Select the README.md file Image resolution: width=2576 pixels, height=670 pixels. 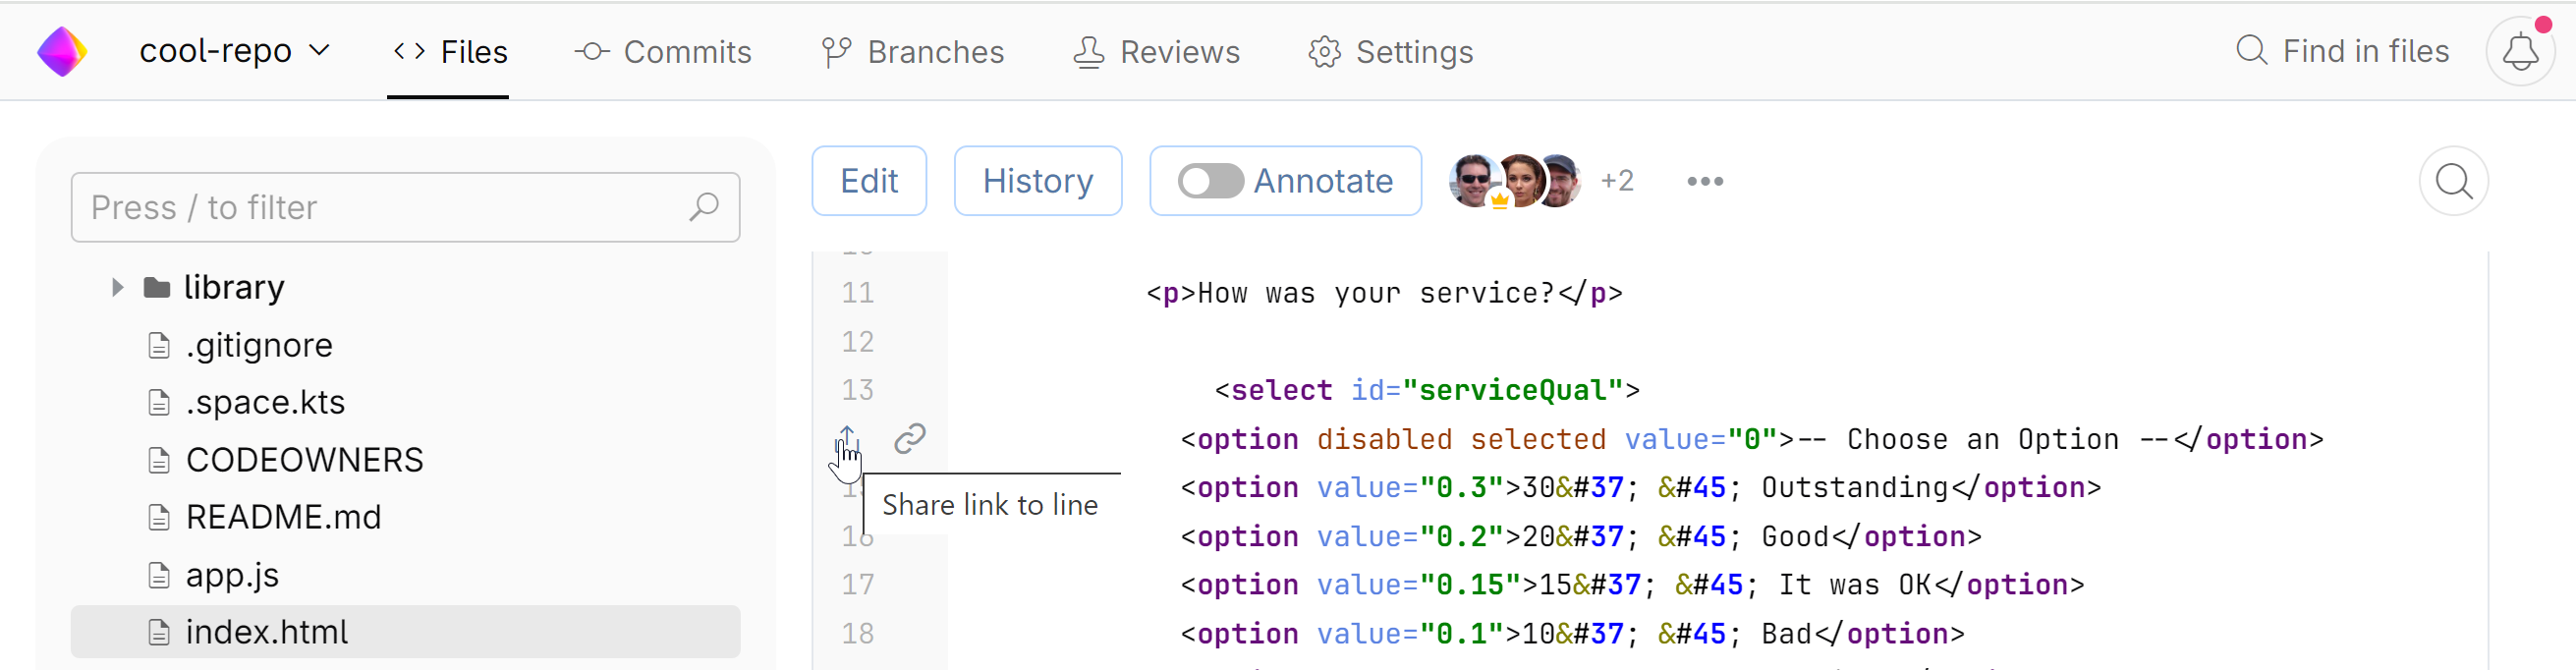pyautogui.click(x=283, y=517)
